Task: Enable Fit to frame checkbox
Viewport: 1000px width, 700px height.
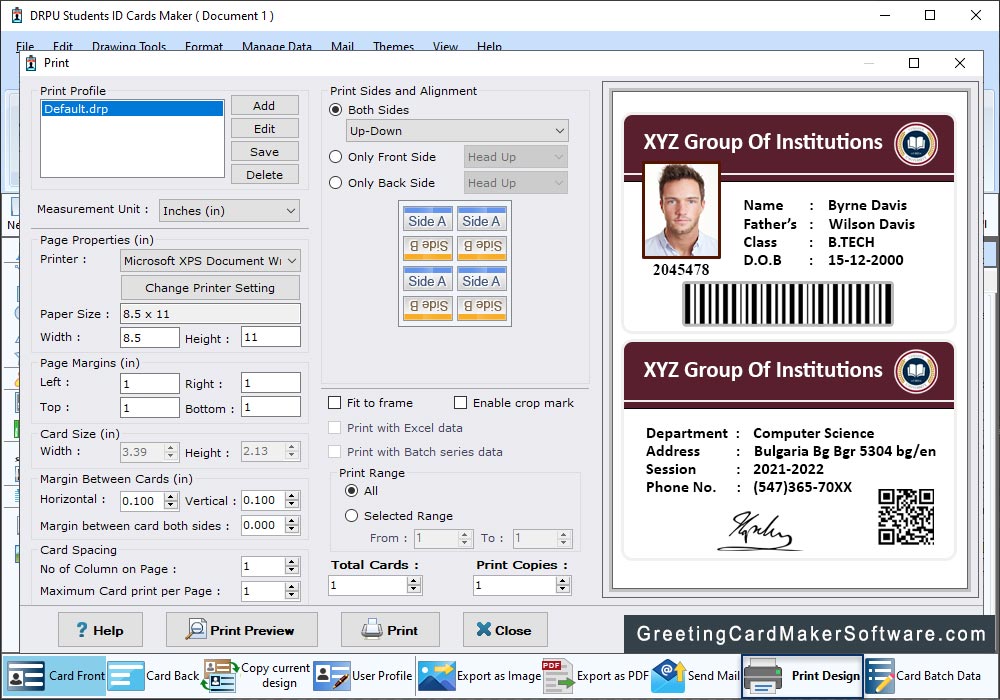Action: click(334, 403)
